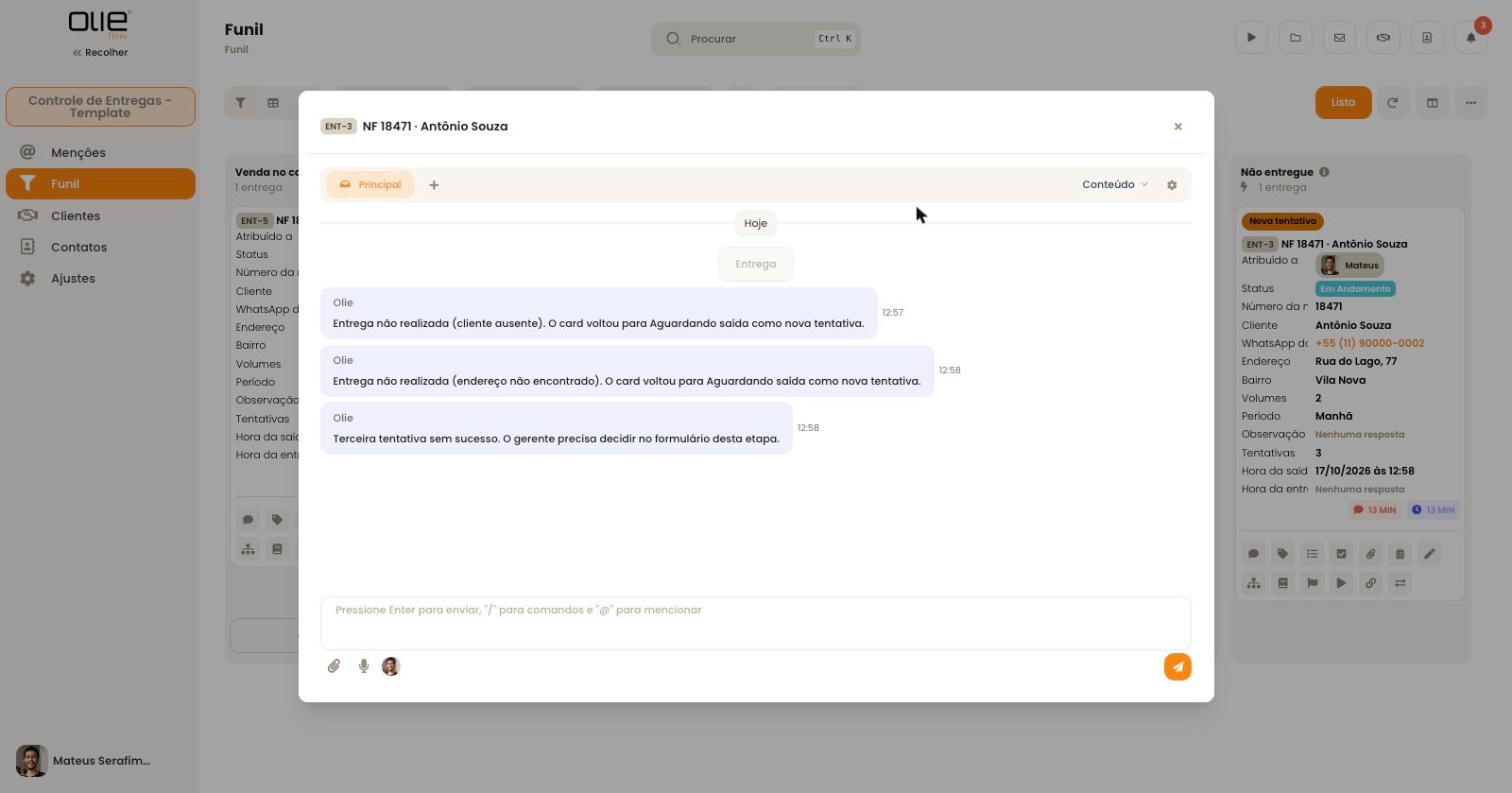The width and height of the screenshot is (1512, 793).
Task: Select the Principal tab in the dialog
Action: coord(370,185)
